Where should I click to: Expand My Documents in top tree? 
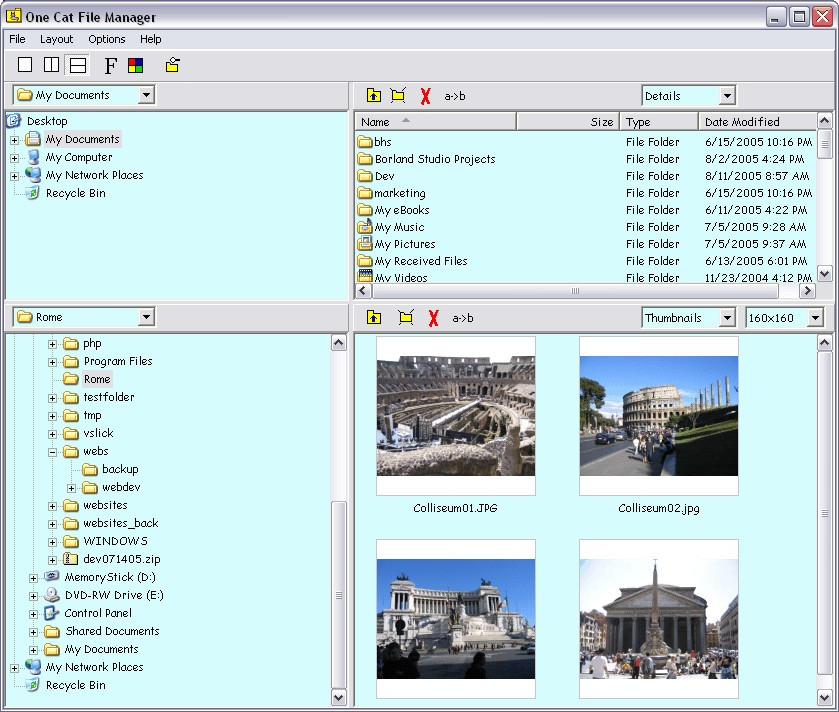pos(14,140)
